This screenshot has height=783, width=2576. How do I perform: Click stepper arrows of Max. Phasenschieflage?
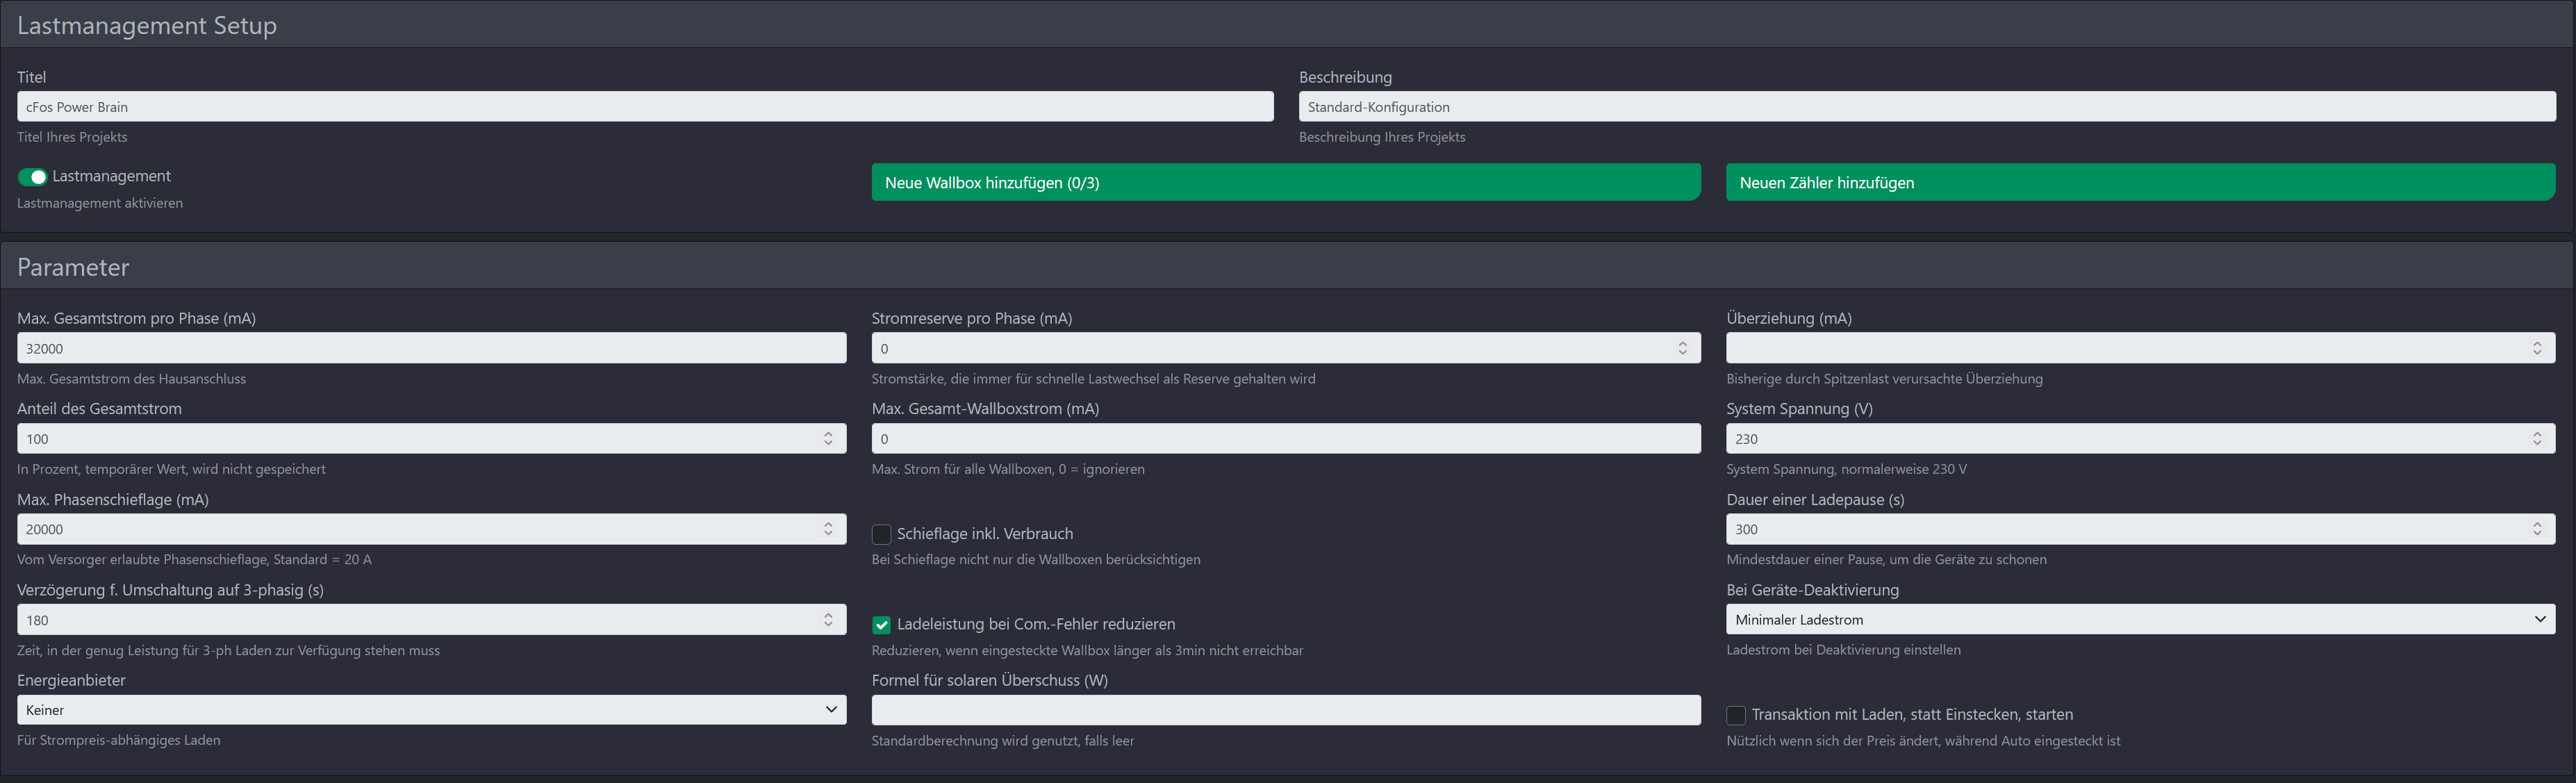pos(828,529)
